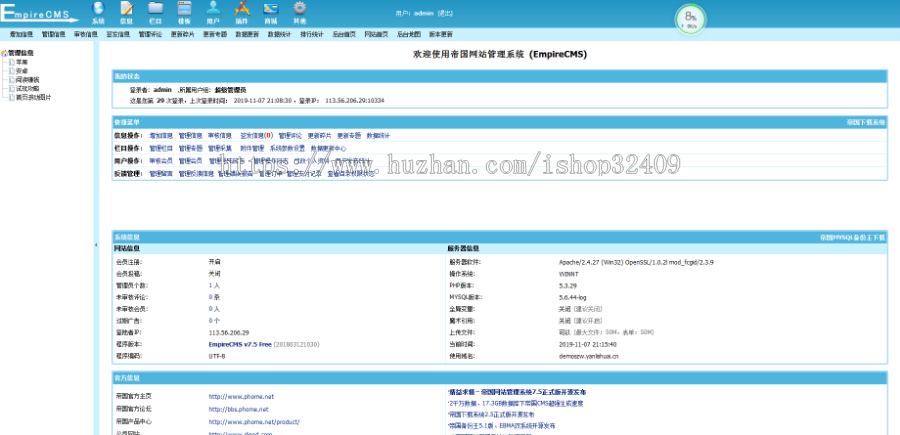This screenshot has width=900, height=435.
Task: Click the page icon next to 安卓
Action: pos(11,71)
